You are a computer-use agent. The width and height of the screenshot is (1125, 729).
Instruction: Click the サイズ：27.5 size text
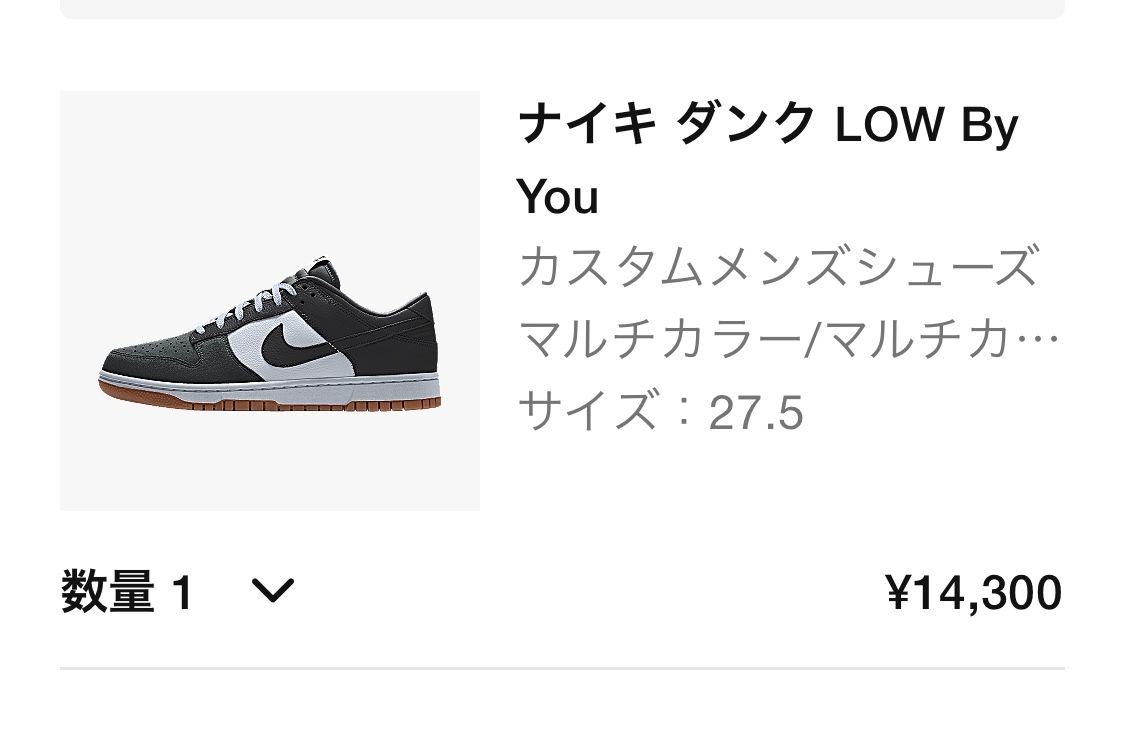663,408
